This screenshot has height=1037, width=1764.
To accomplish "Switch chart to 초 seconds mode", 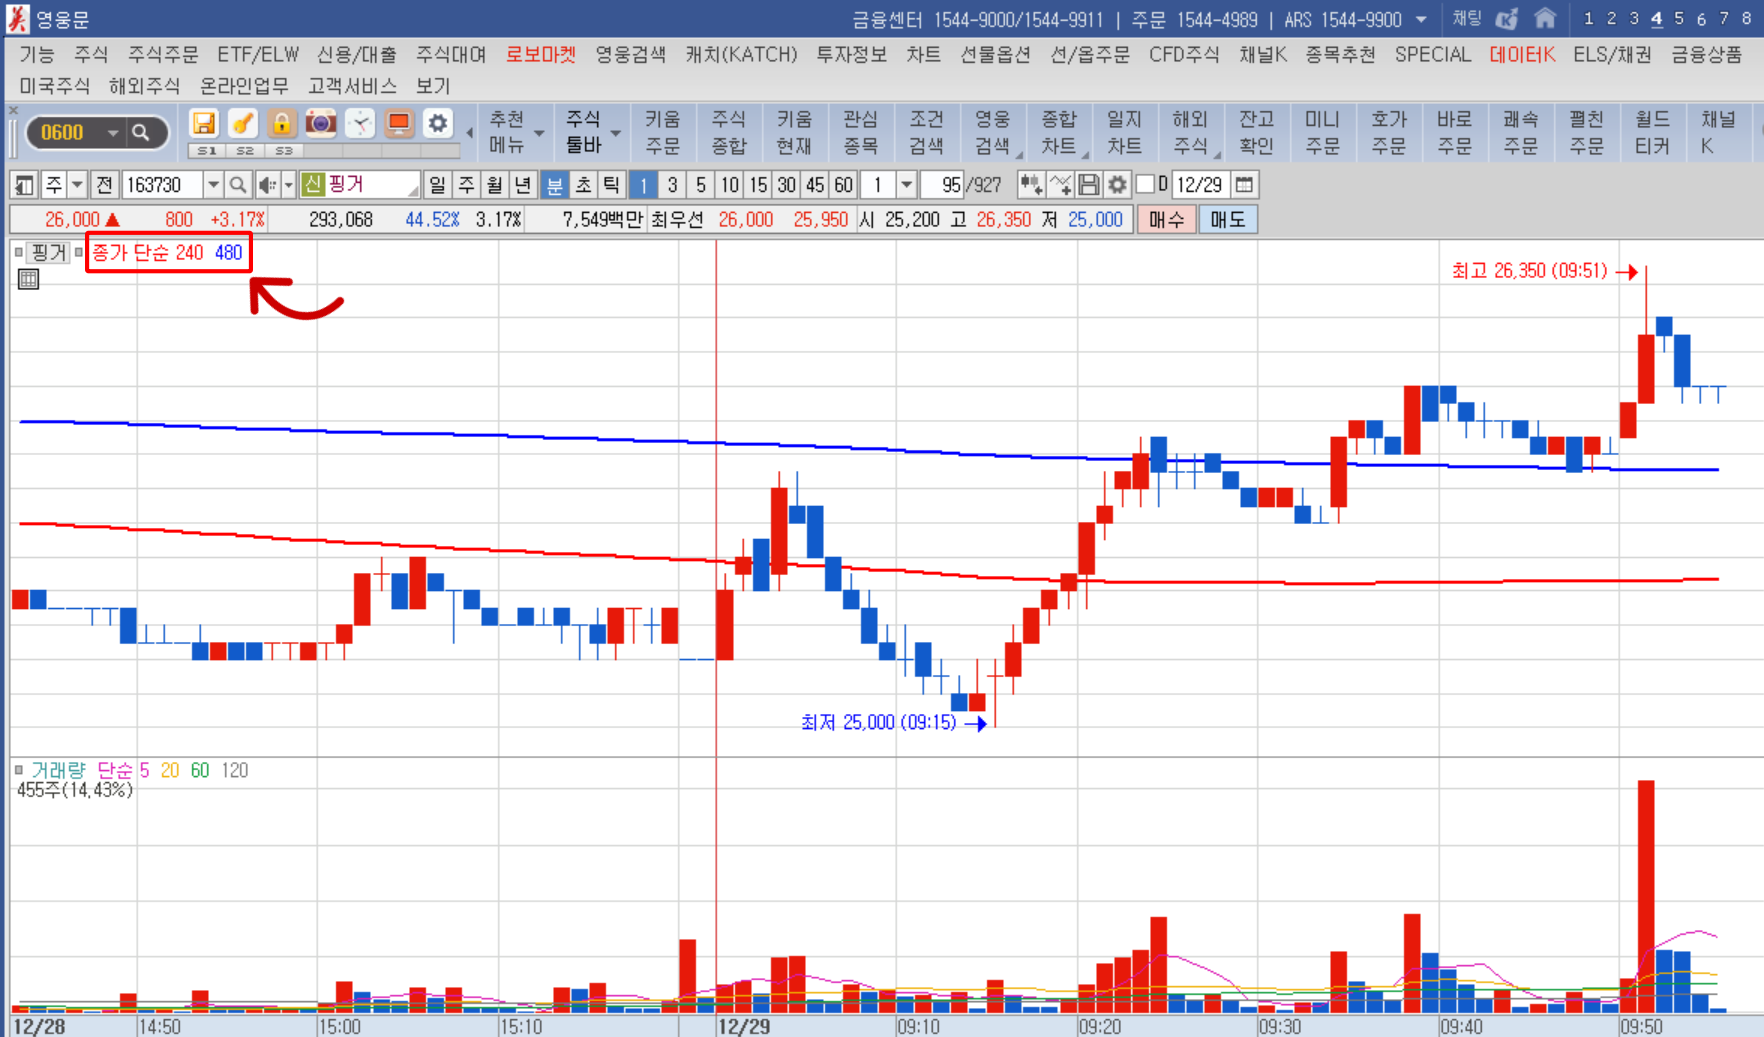I will 583,185.
